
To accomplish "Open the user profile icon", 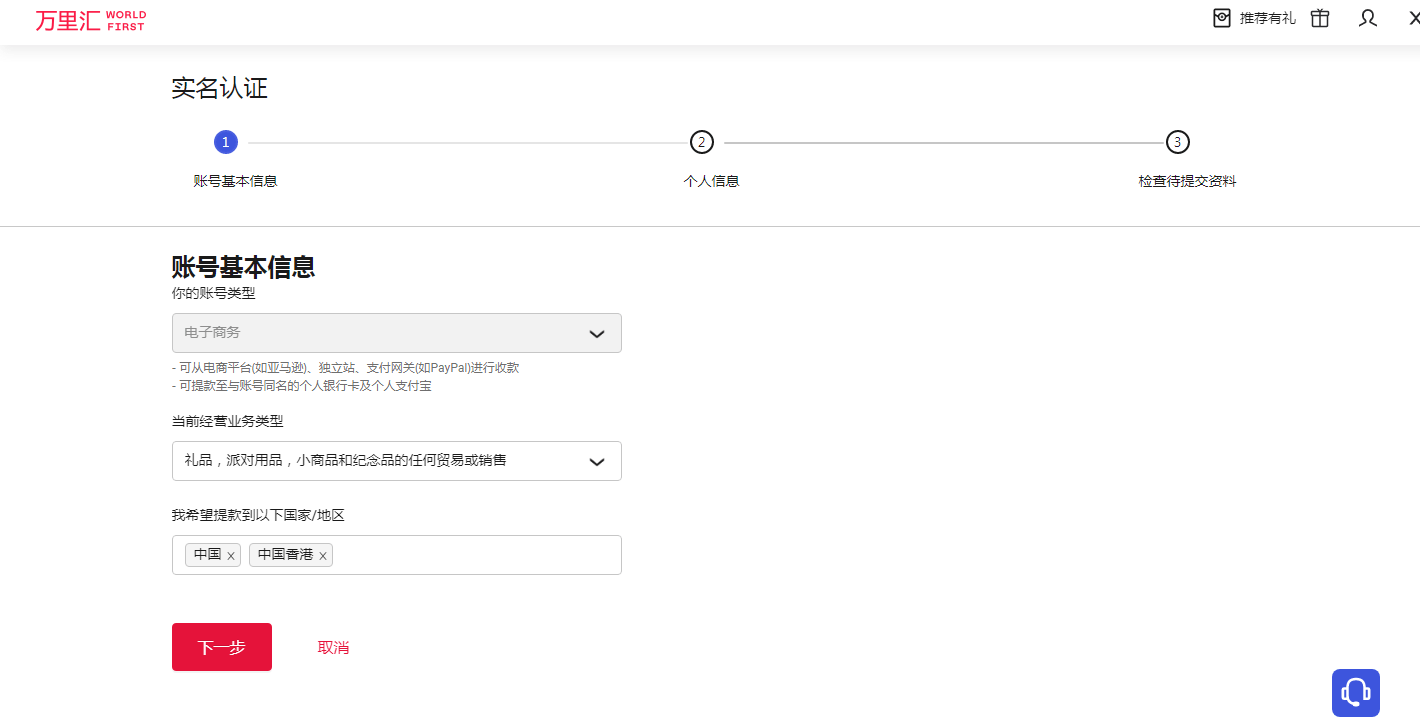I will (1368, 18).
